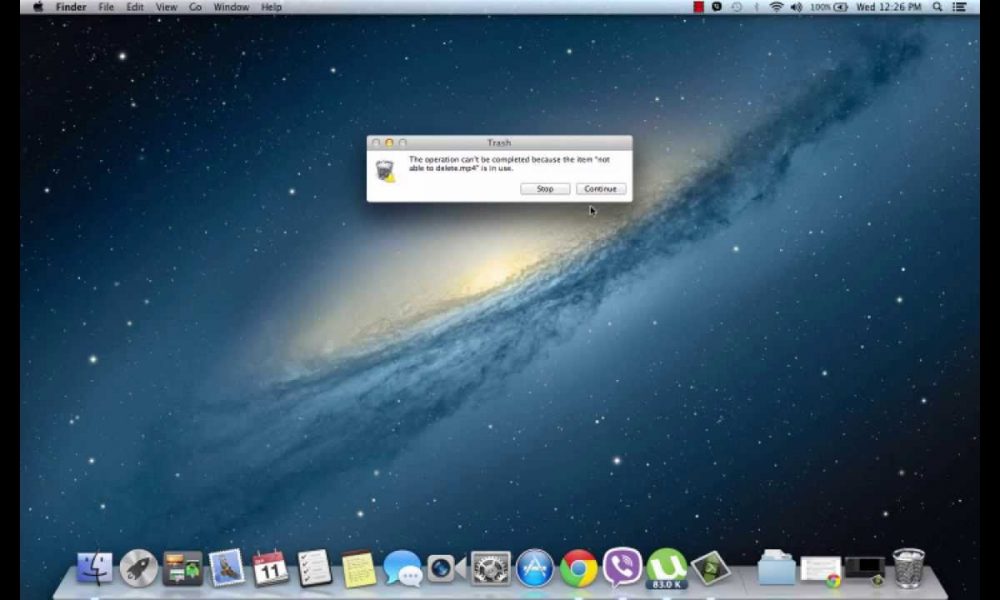The width and height of the screenshot is (1000, 600).
Task: Open Spotlight search from the menu bar
Action: (x=936, y=7)
